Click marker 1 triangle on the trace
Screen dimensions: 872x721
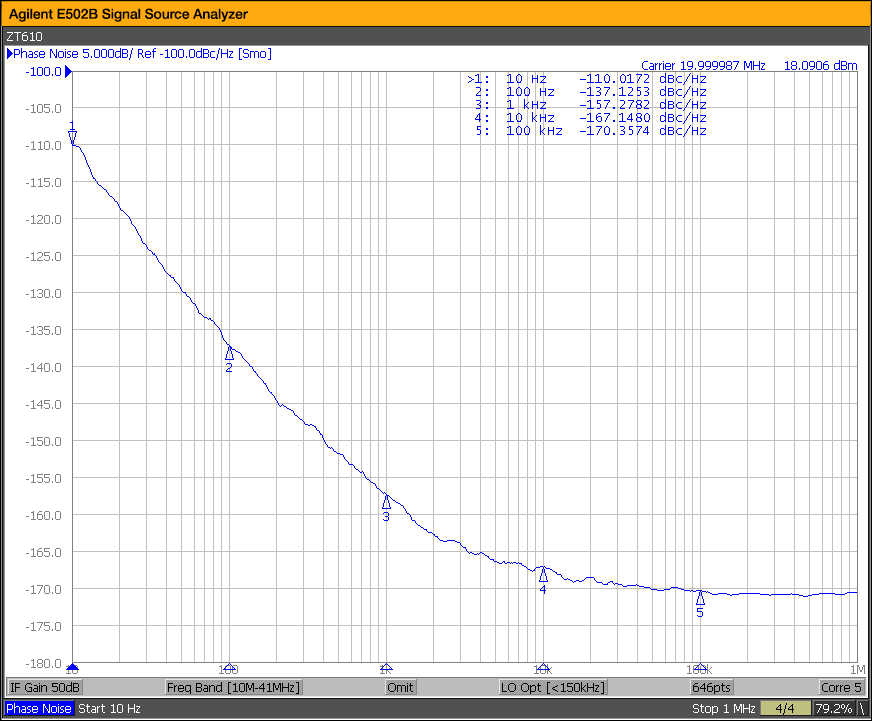click(x=72, y=137)
